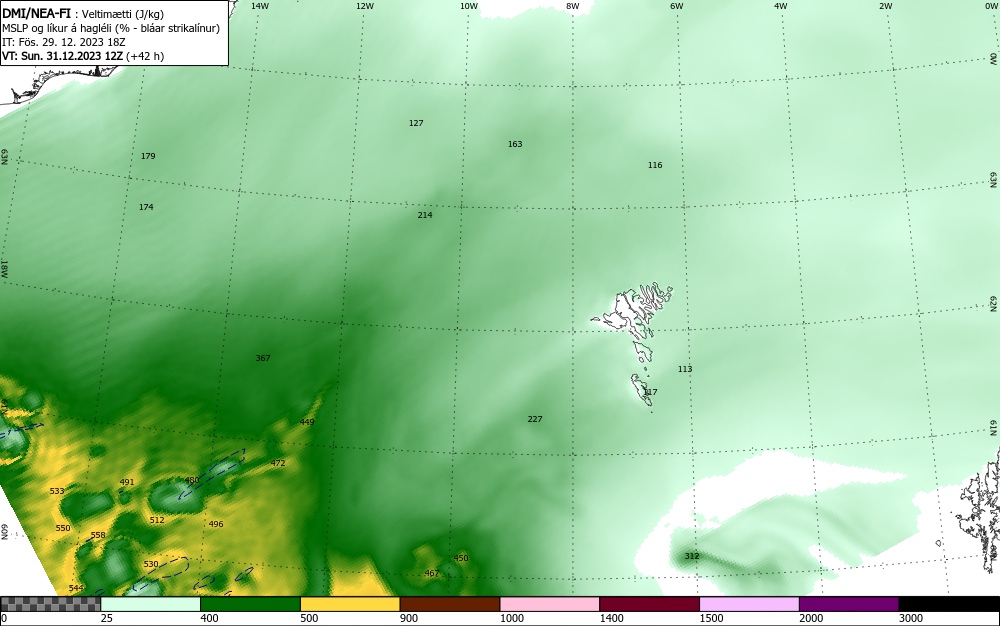The height and width of the screenshot is (626, 1000).
Task: Pick the dark maroon 1400–1500 legend swatch
Action: pyautogui.click(x=649, y=604)
